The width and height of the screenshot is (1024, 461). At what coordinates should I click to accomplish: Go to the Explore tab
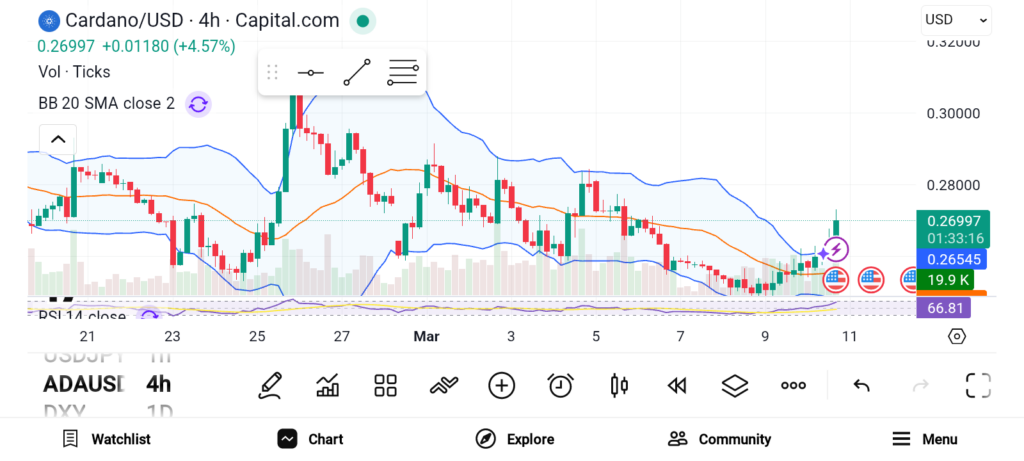point(515,439)
